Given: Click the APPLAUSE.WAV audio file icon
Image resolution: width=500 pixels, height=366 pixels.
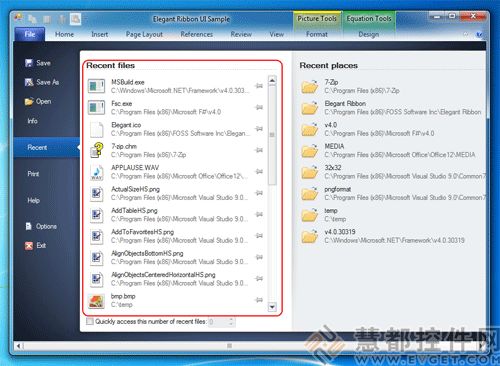Looking at the screenshot, I should (97, 172).
